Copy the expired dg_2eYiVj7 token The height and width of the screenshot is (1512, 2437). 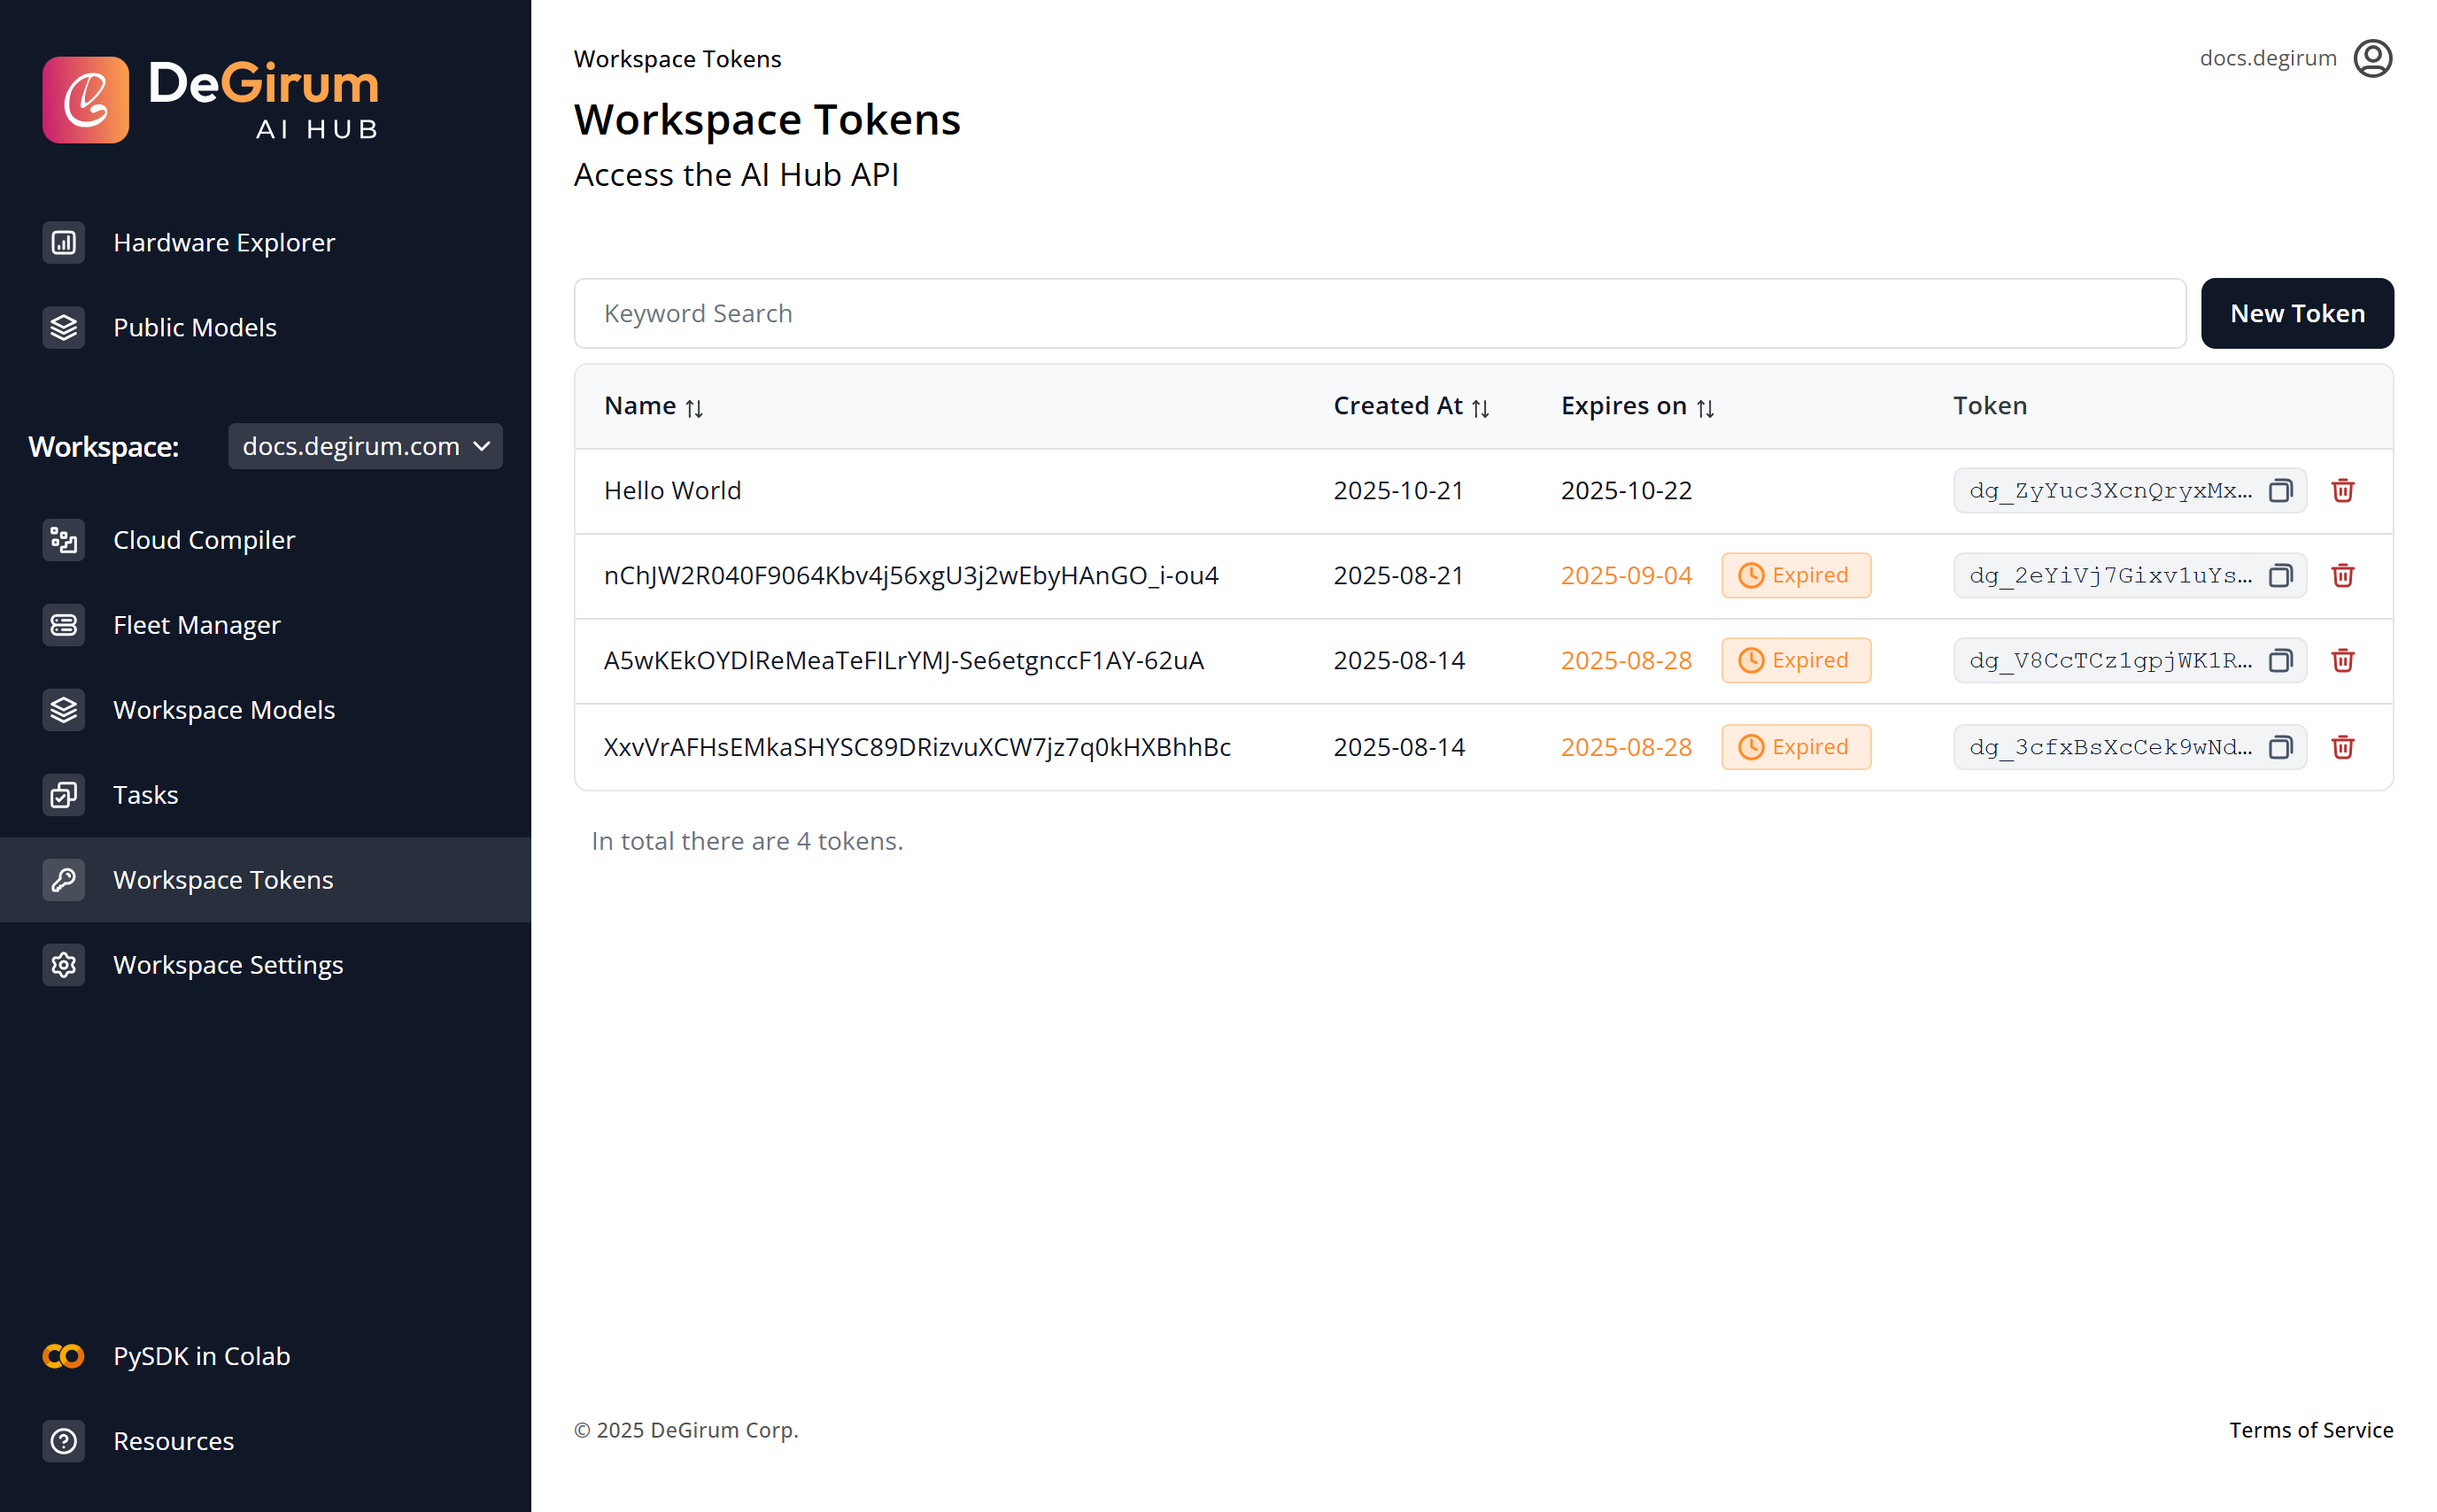pyautogui.click(x=2281, y=575)
